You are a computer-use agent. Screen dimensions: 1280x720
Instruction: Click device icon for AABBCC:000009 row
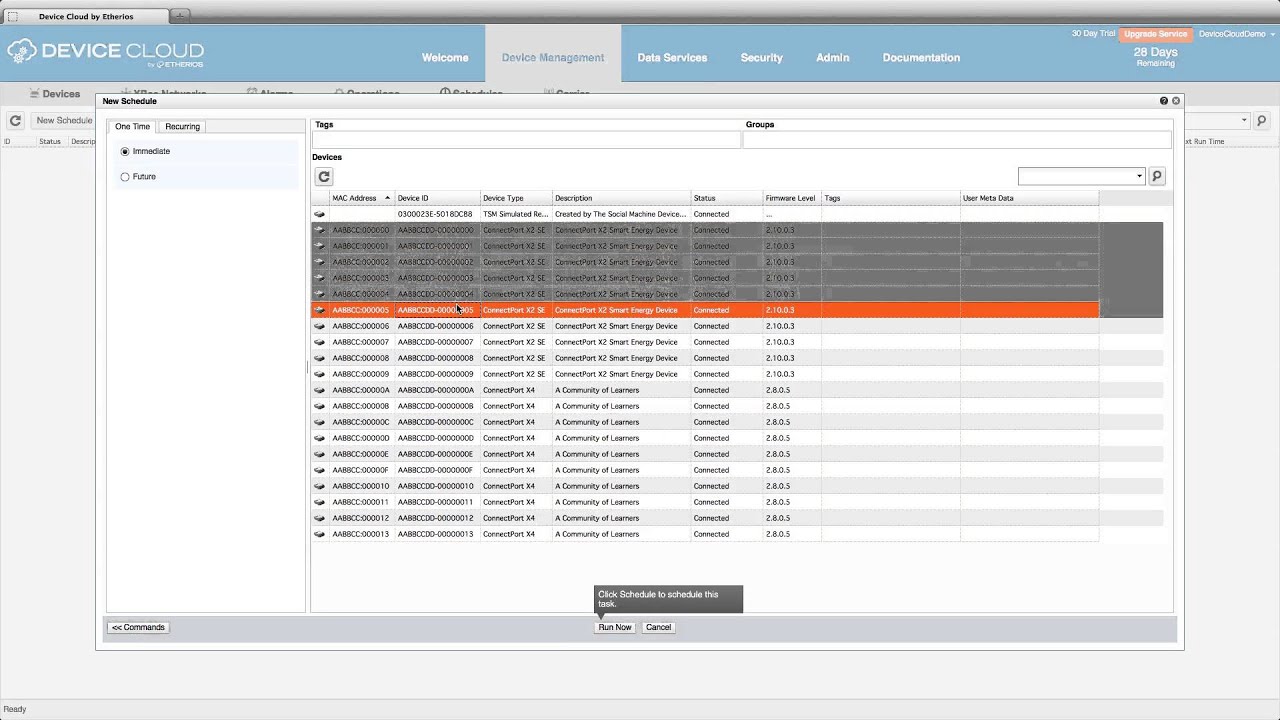(320, 374)
